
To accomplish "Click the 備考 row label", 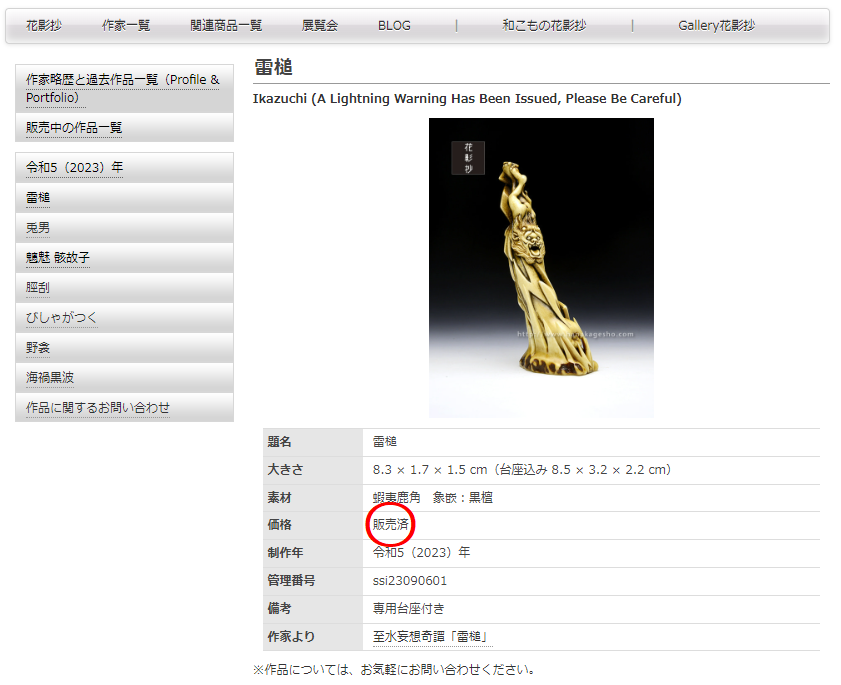I will (x=279, y=609).
